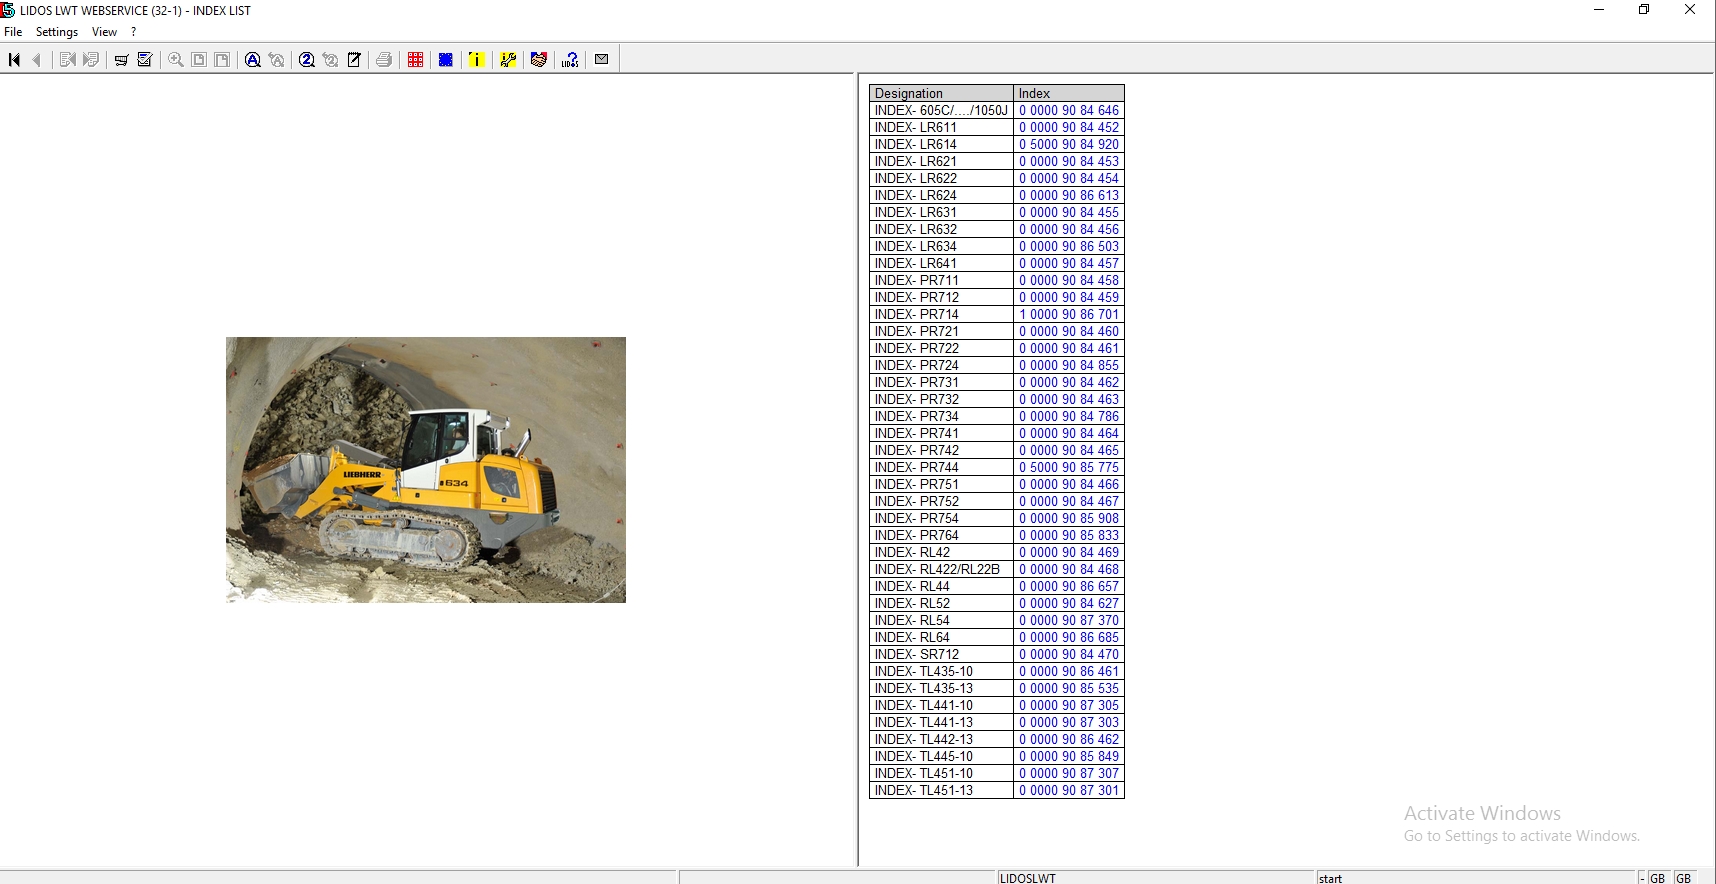The image size is (1716, 884).
Task: Click the envelope mail icon
Action: tap(602, 60)
